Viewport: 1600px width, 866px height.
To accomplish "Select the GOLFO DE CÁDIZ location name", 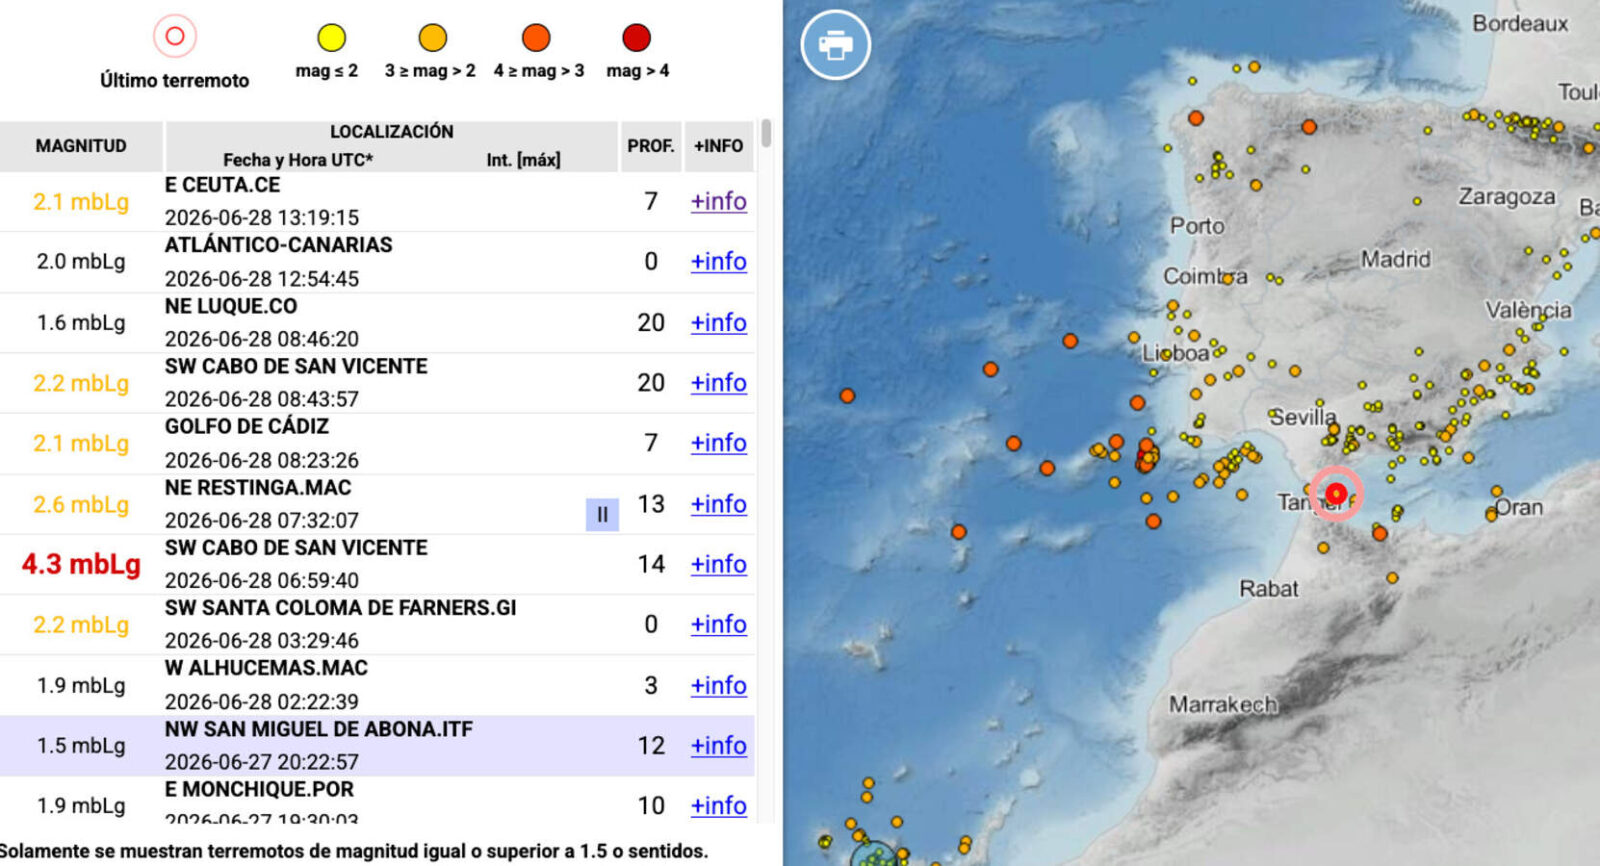I will coord(247,426).
